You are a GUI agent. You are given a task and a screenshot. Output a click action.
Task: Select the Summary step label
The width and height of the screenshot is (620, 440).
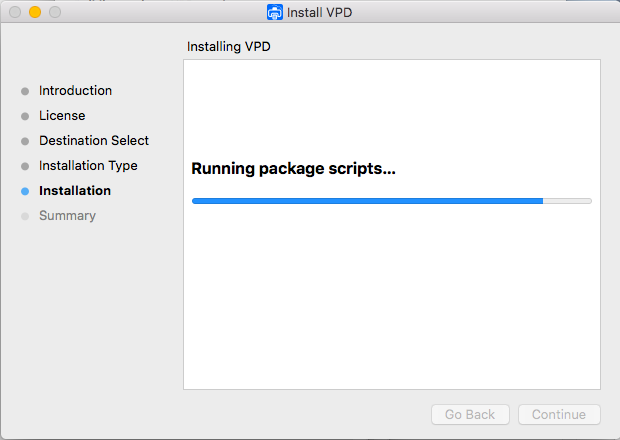tap(67, 216)
